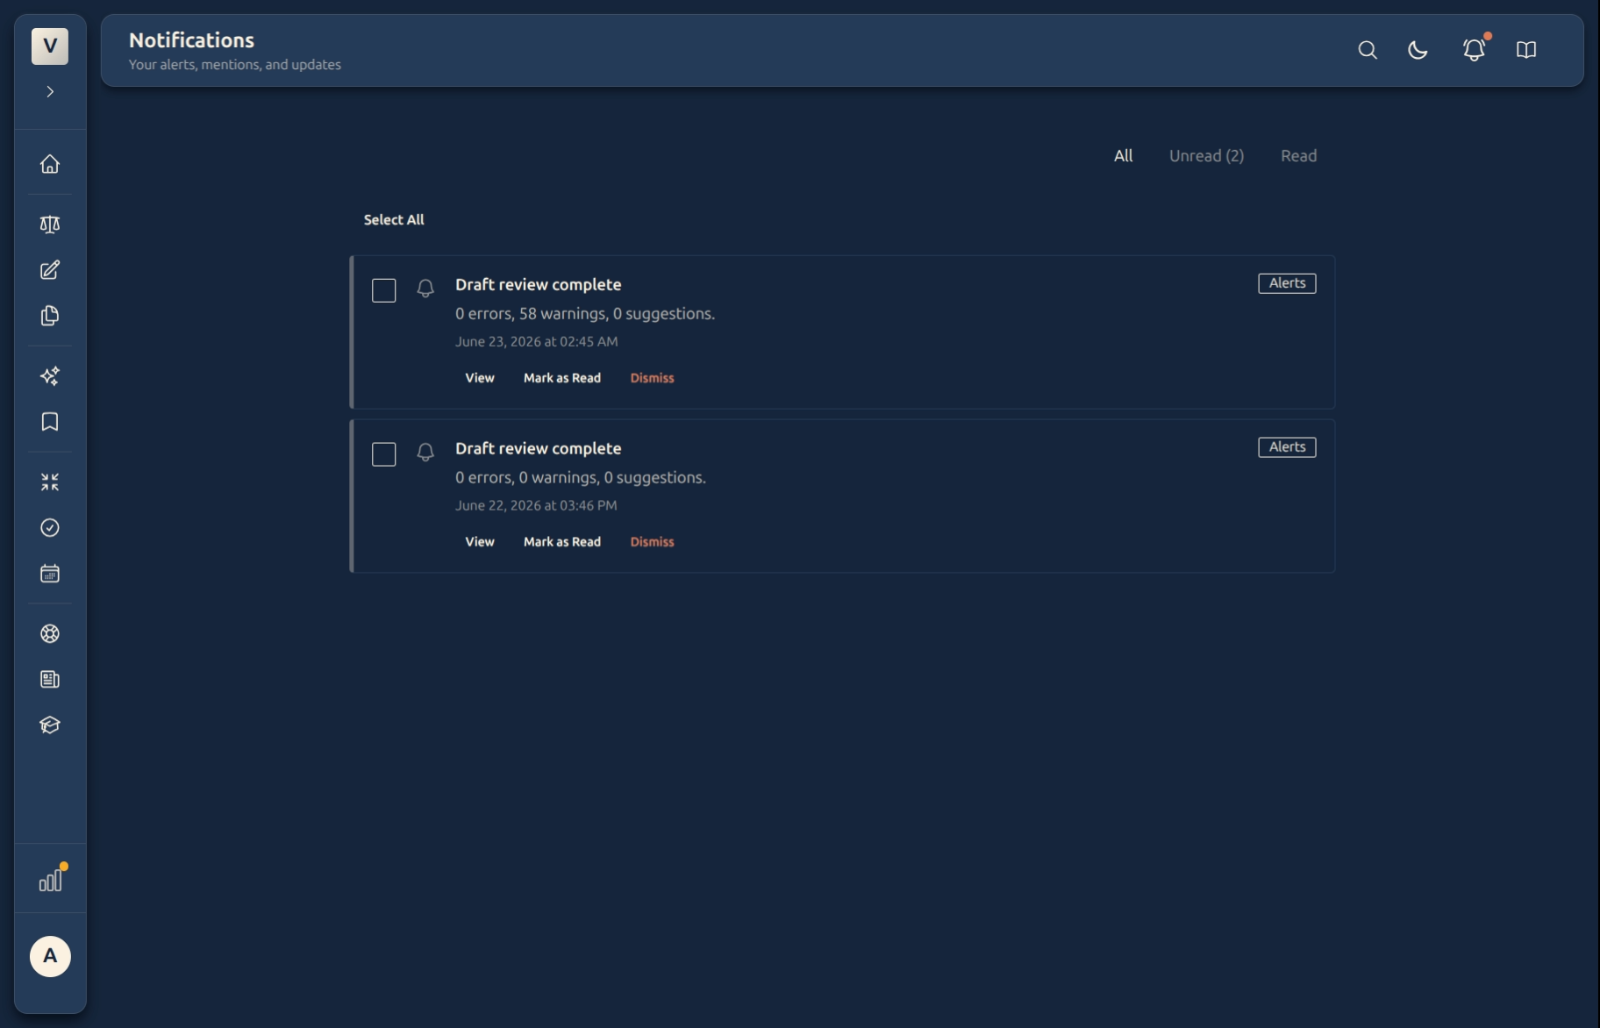This screenshot has width=1600, height=1028.
Task: Click 'Your alerts, mentions, and updates' subtitle
Action: pos(235,65)
